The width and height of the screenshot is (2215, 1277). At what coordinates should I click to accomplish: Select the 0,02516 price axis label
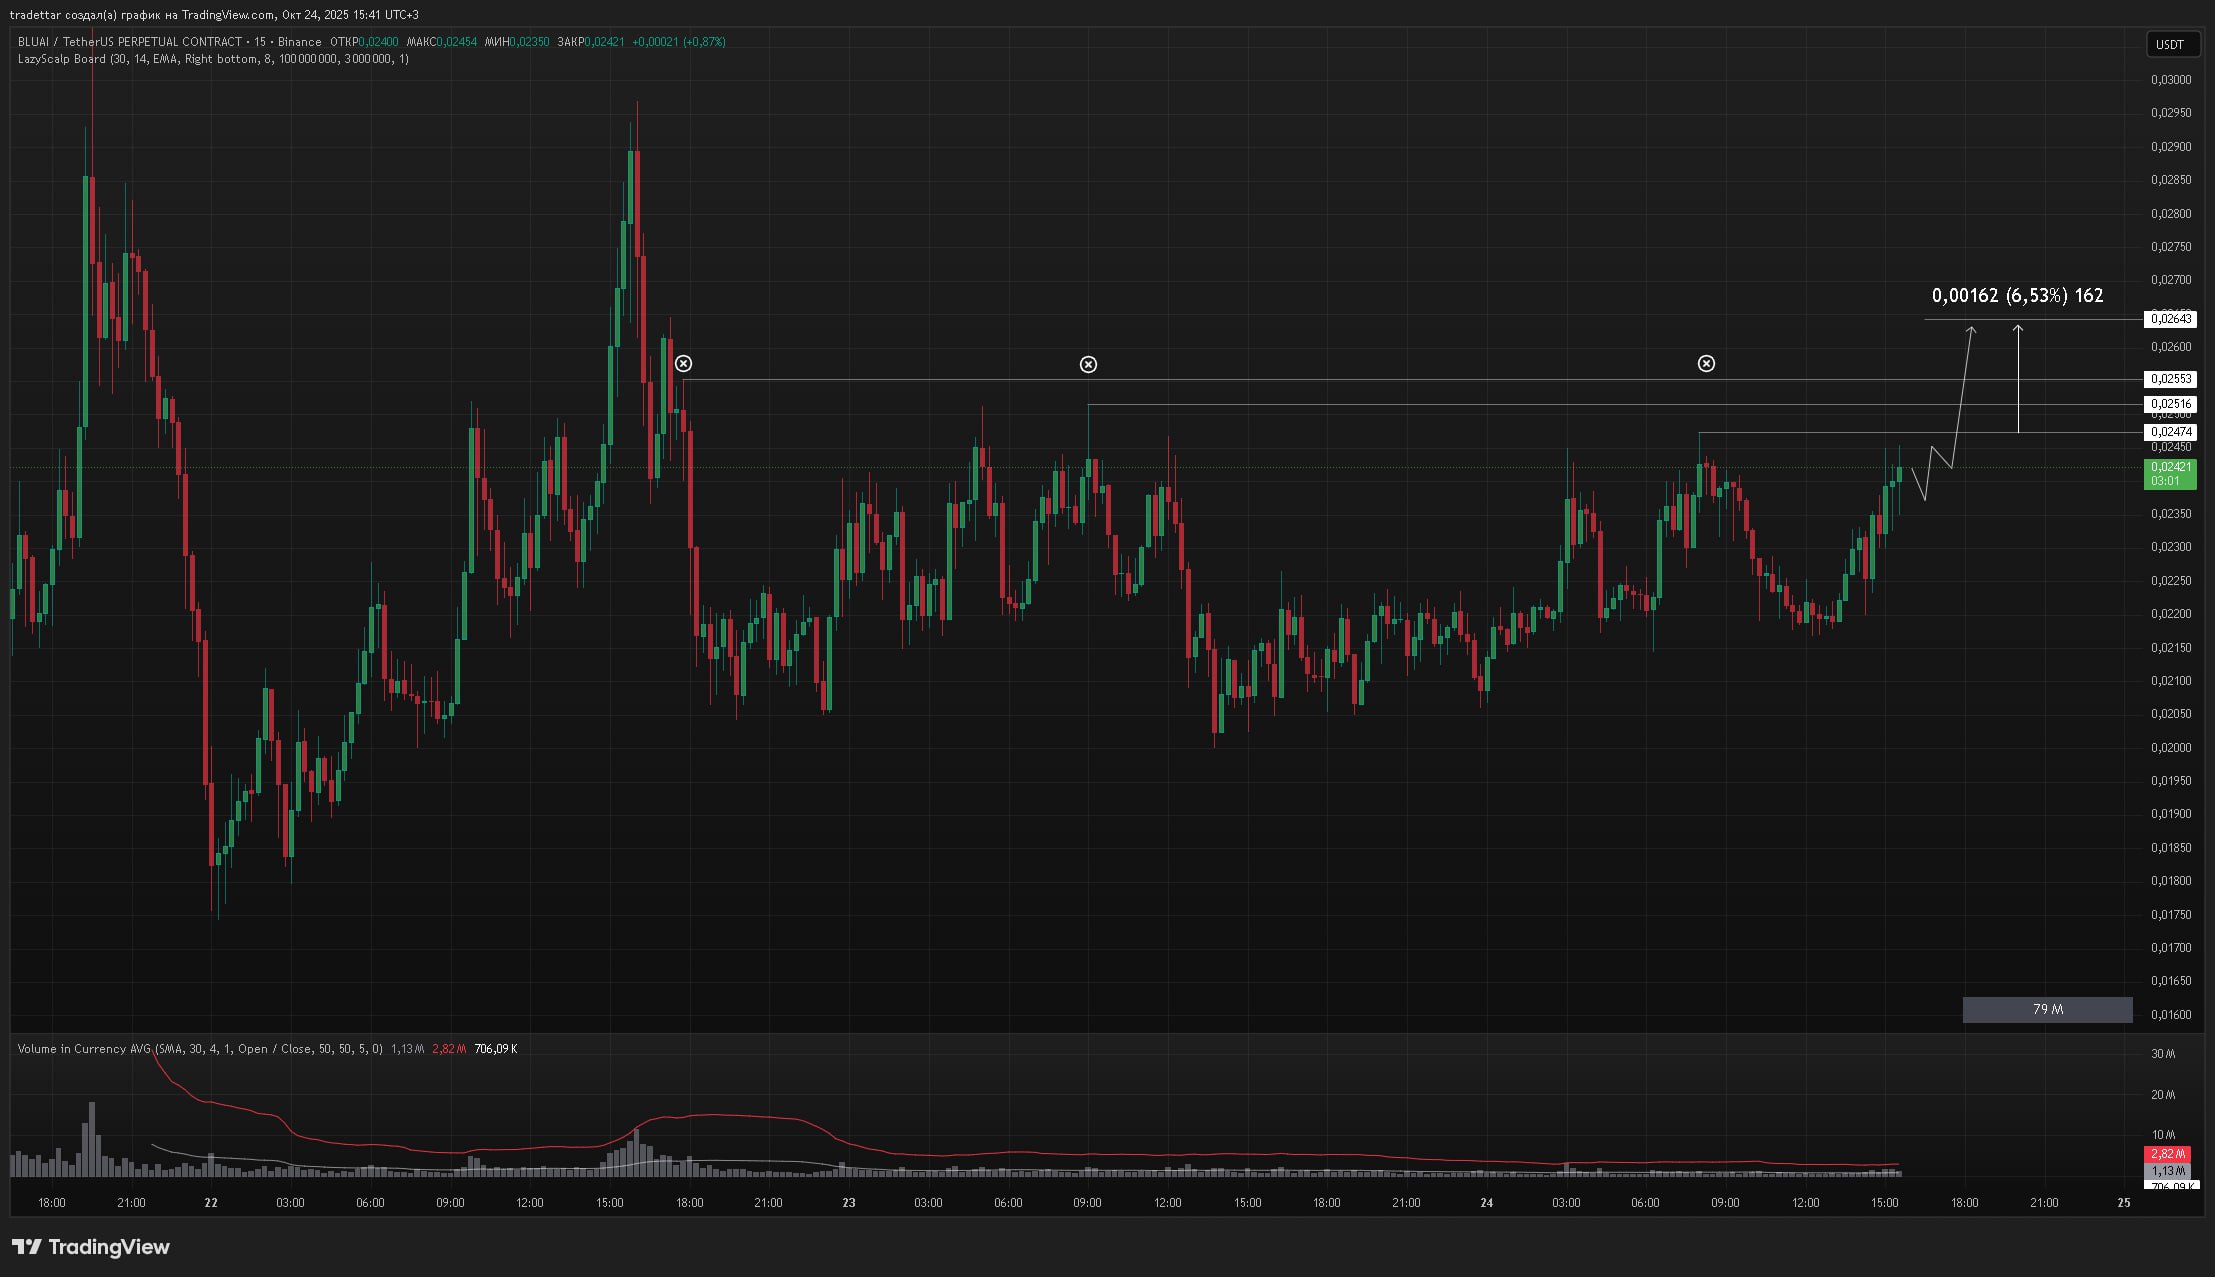(x=2169, y=404)
